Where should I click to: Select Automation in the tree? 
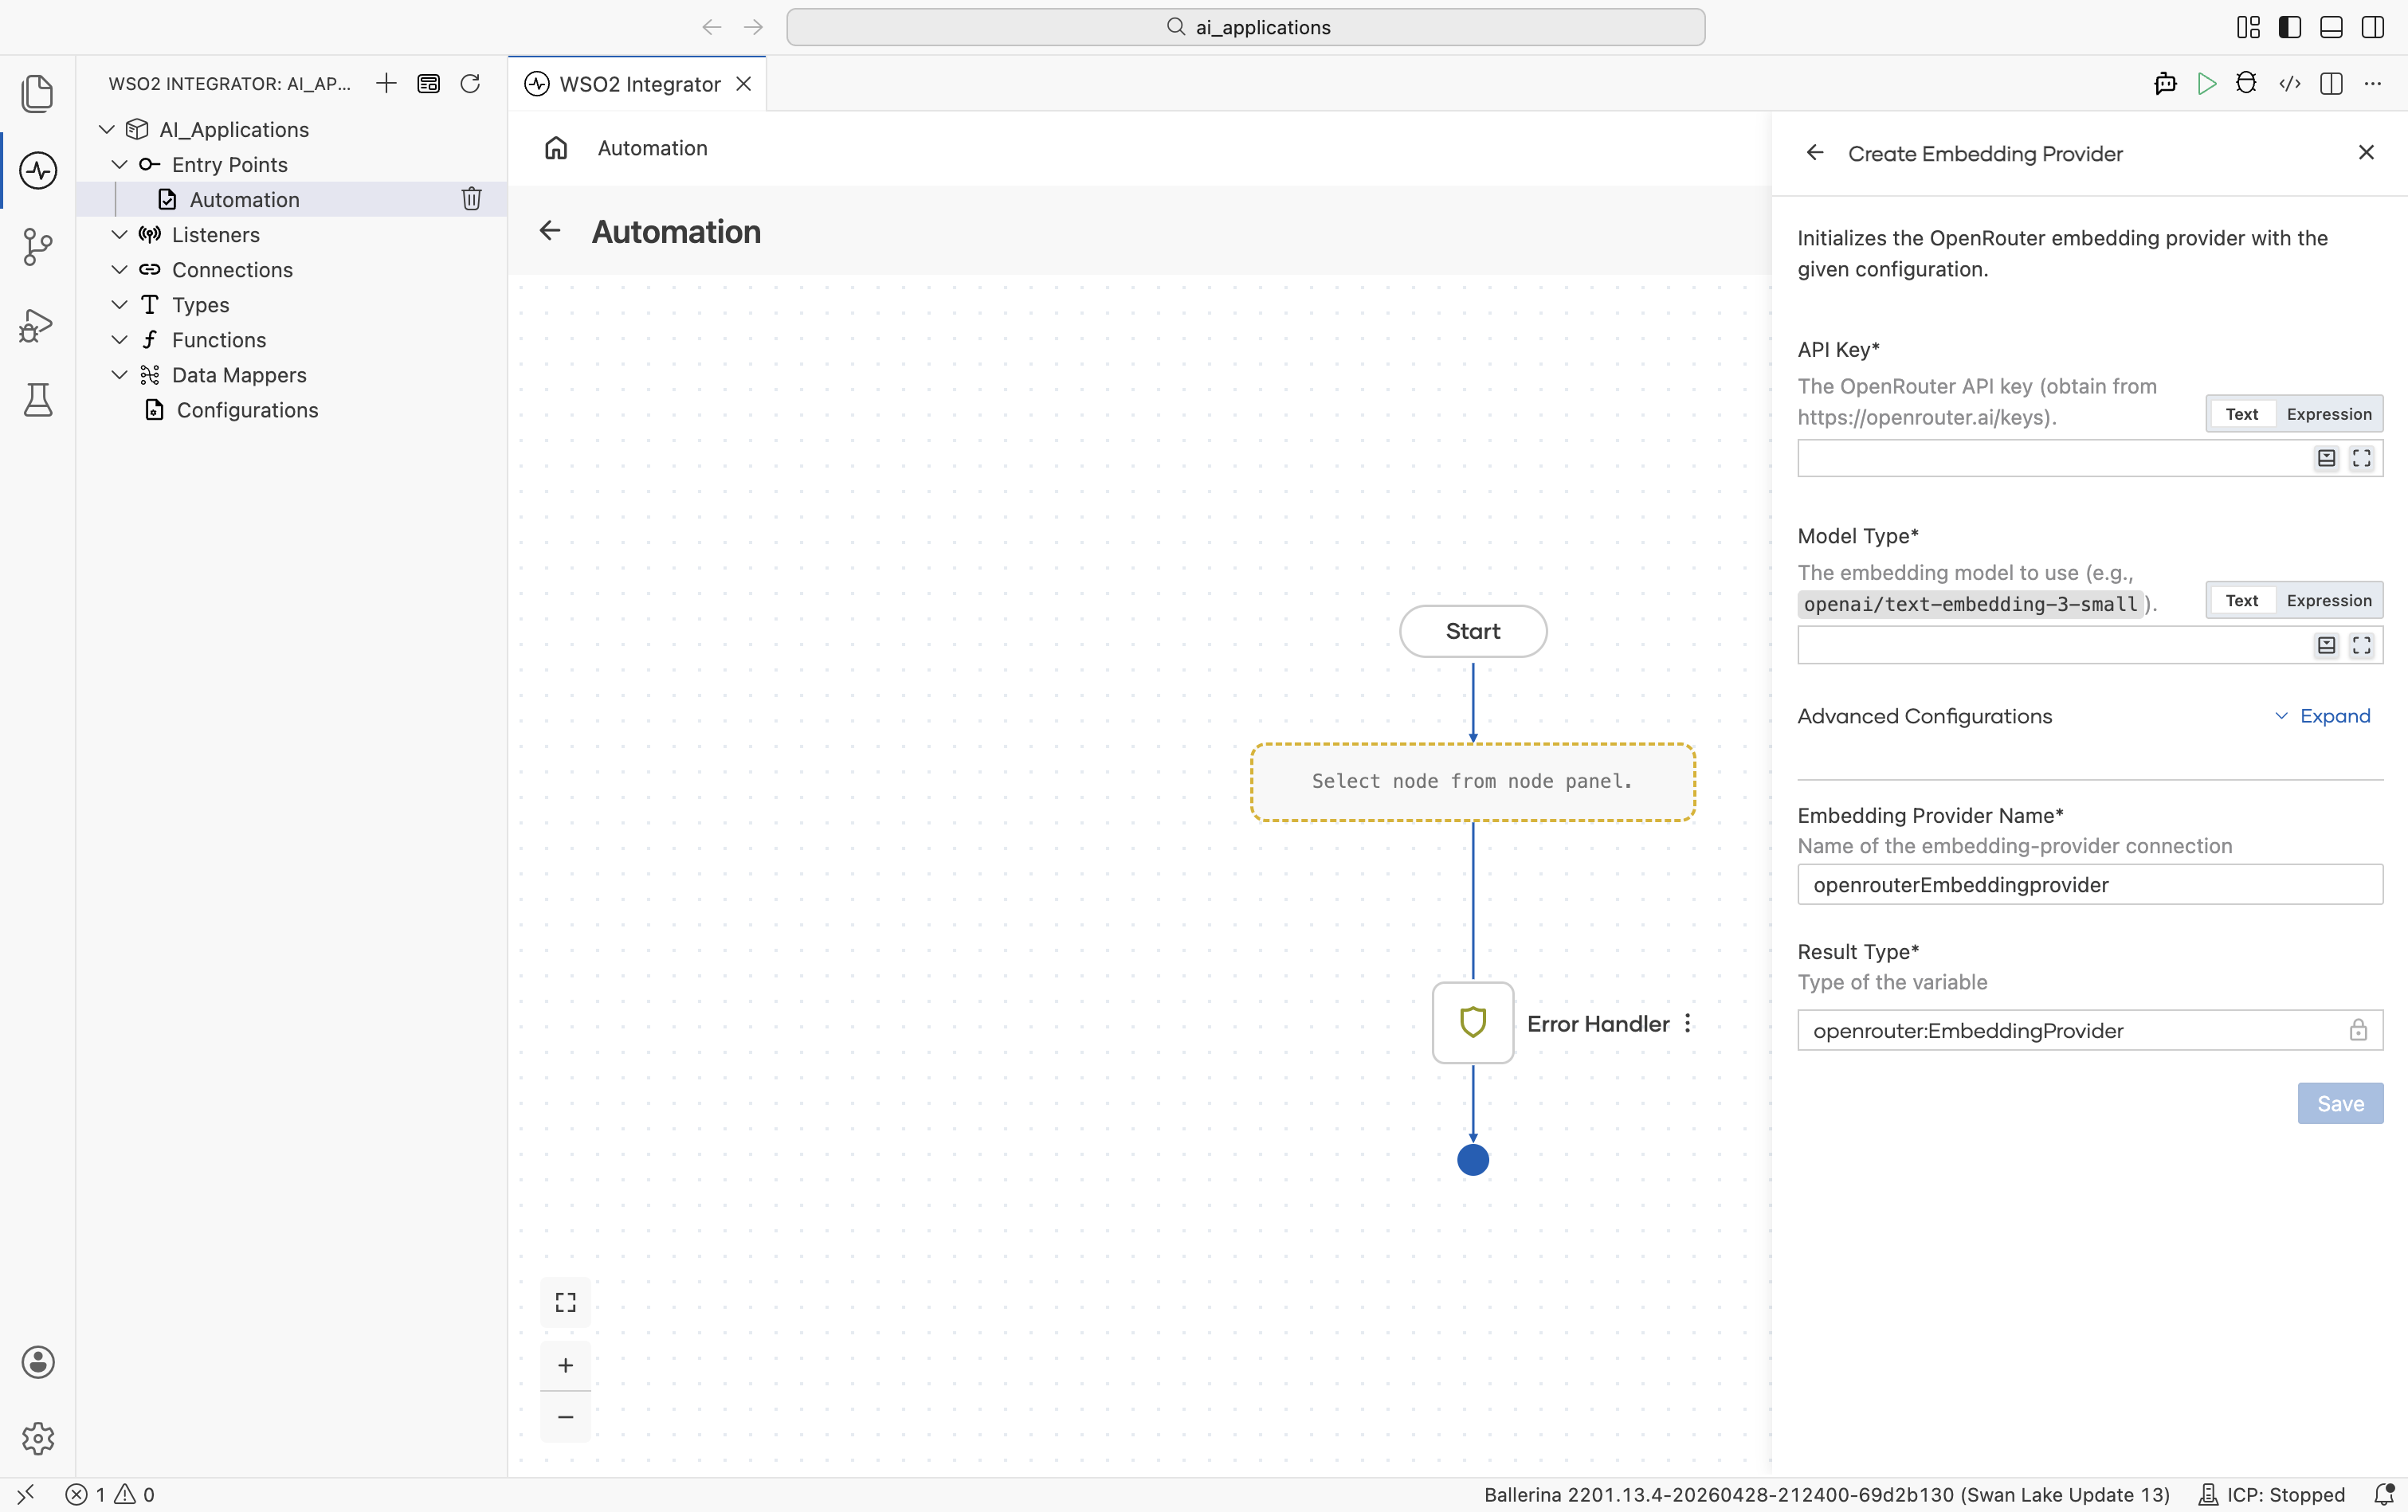[x=292, y=199]
